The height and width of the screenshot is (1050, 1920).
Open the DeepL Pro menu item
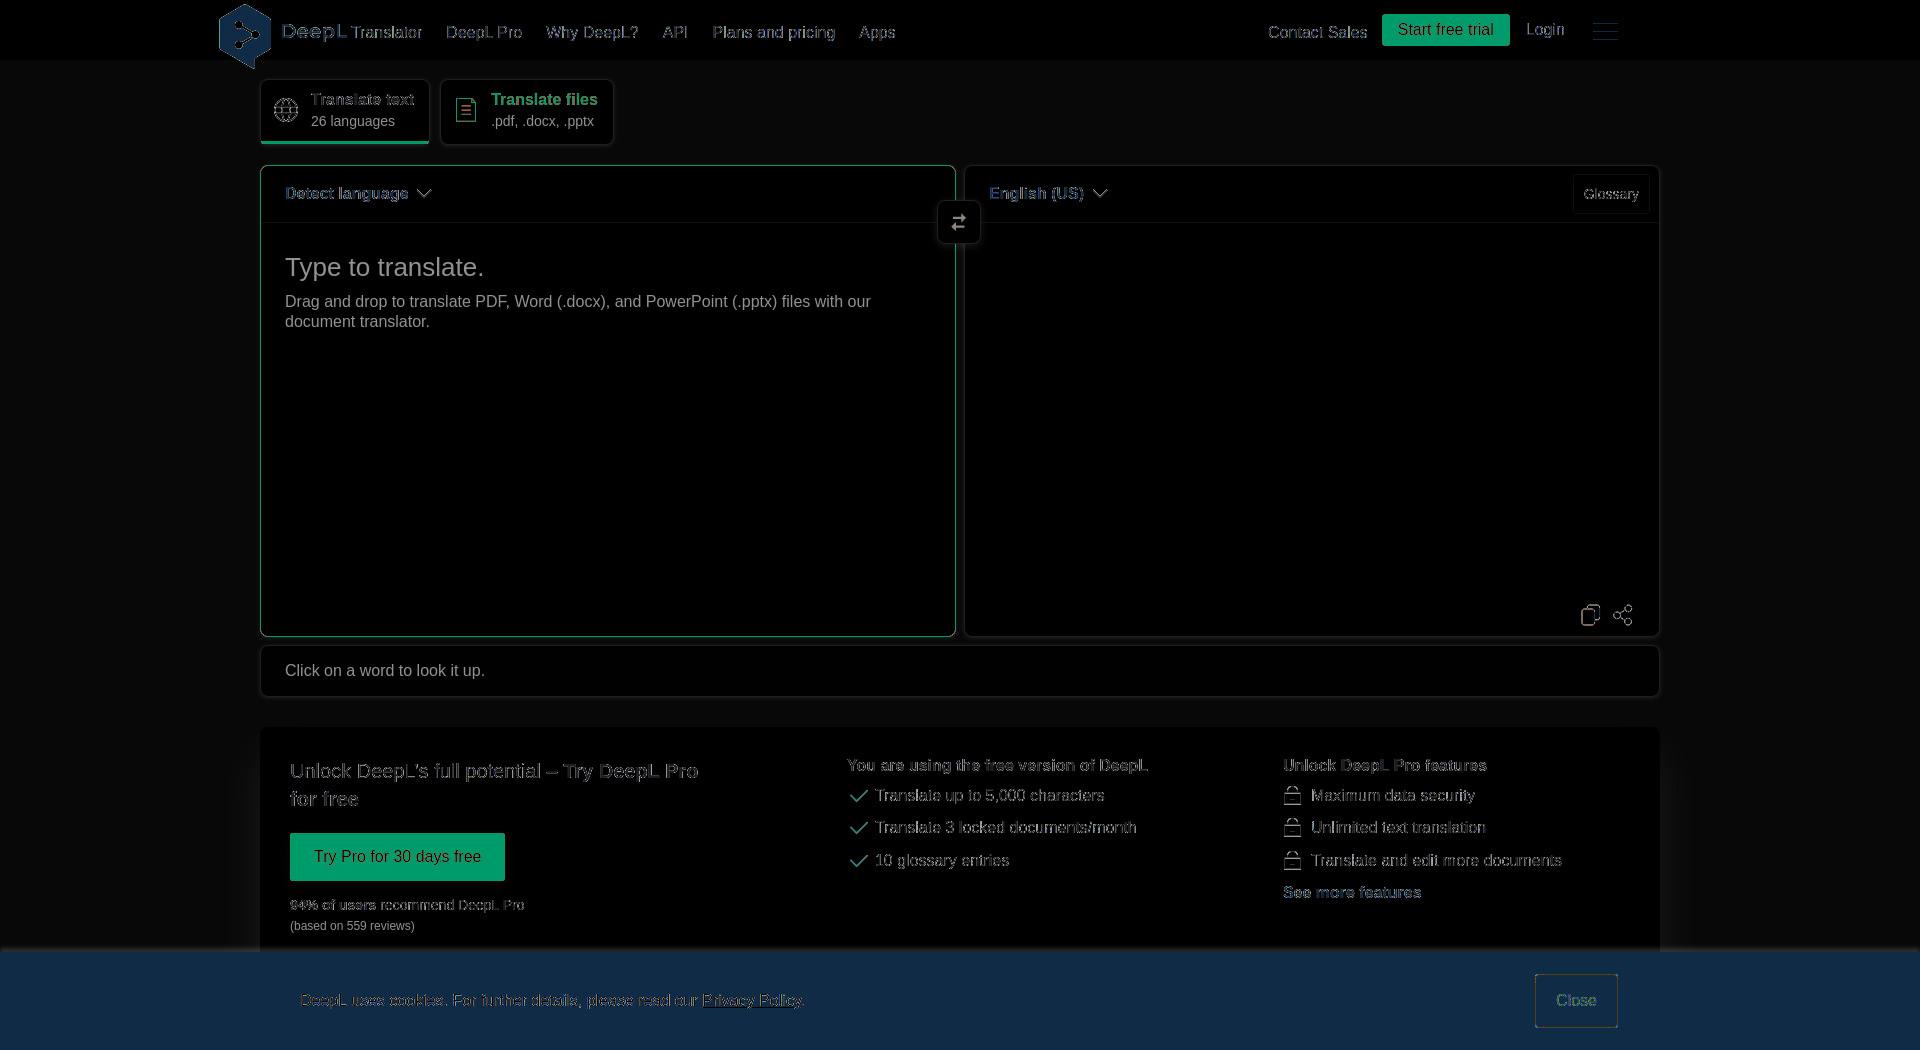tap(484, 33)
